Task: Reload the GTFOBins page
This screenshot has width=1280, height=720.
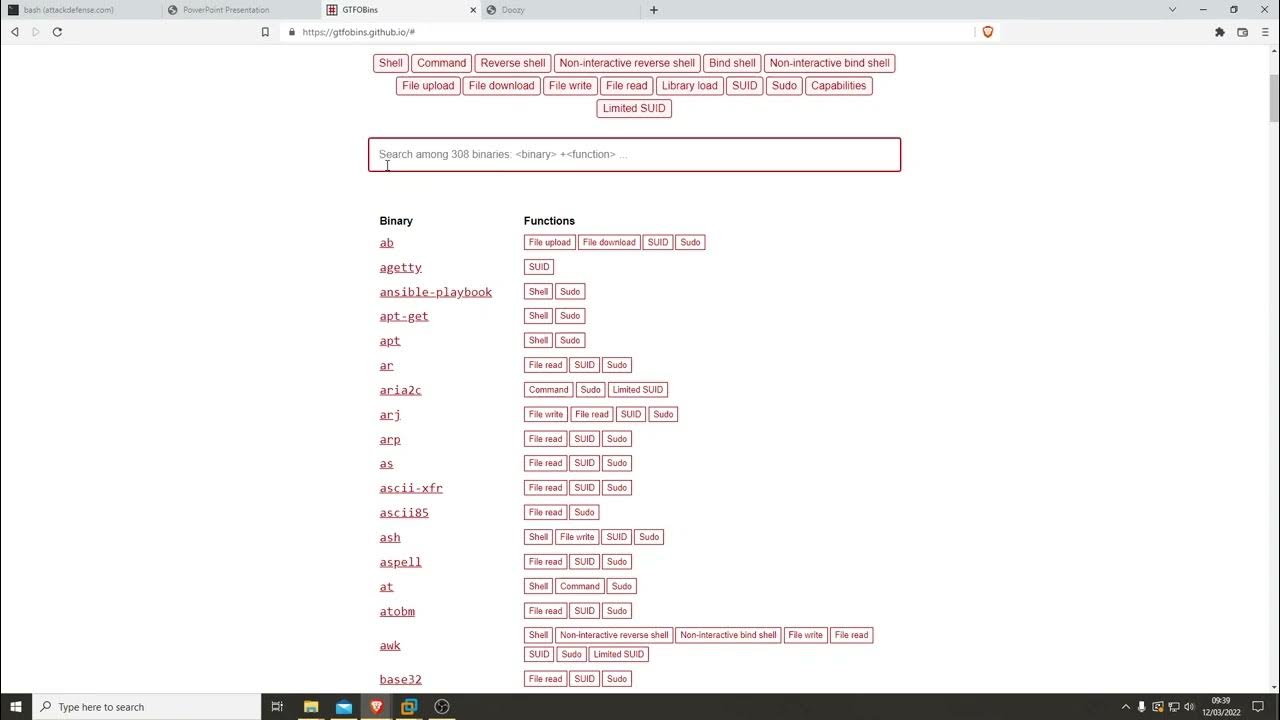Action: [x=57, y=32]
